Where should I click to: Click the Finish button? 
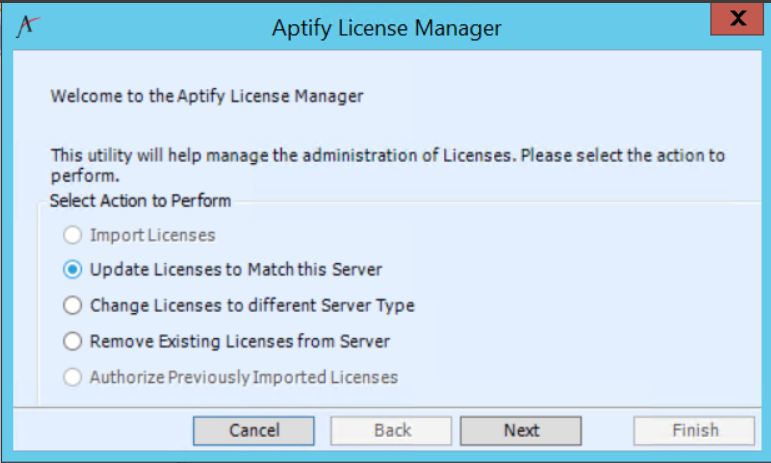pyautogui.click(x=694, y=431)
